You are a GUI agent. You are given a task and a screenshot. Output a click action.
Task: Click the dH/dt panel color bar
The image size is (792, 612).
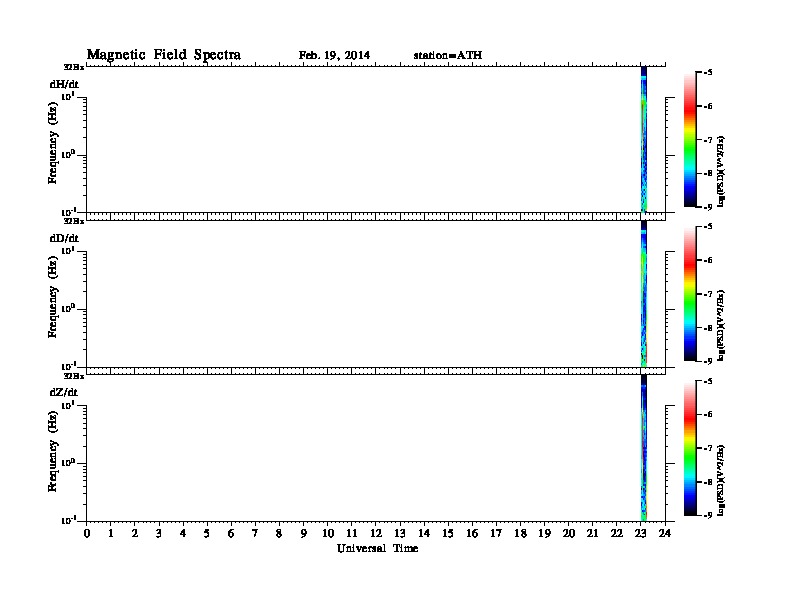[x=690, y=139]
